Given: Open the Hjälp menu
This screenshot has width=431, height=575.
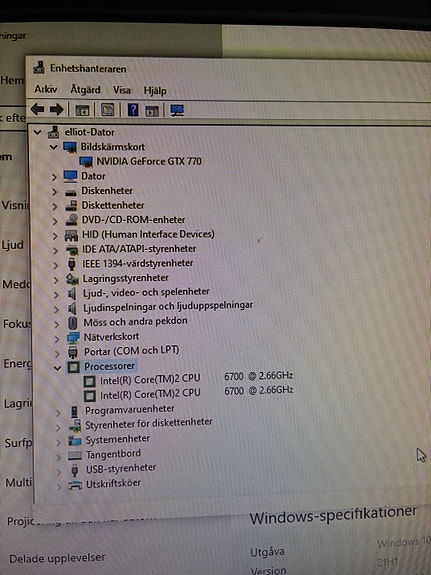Looking at the screenshot, I should pyautogui.click(x=155, y=91).
